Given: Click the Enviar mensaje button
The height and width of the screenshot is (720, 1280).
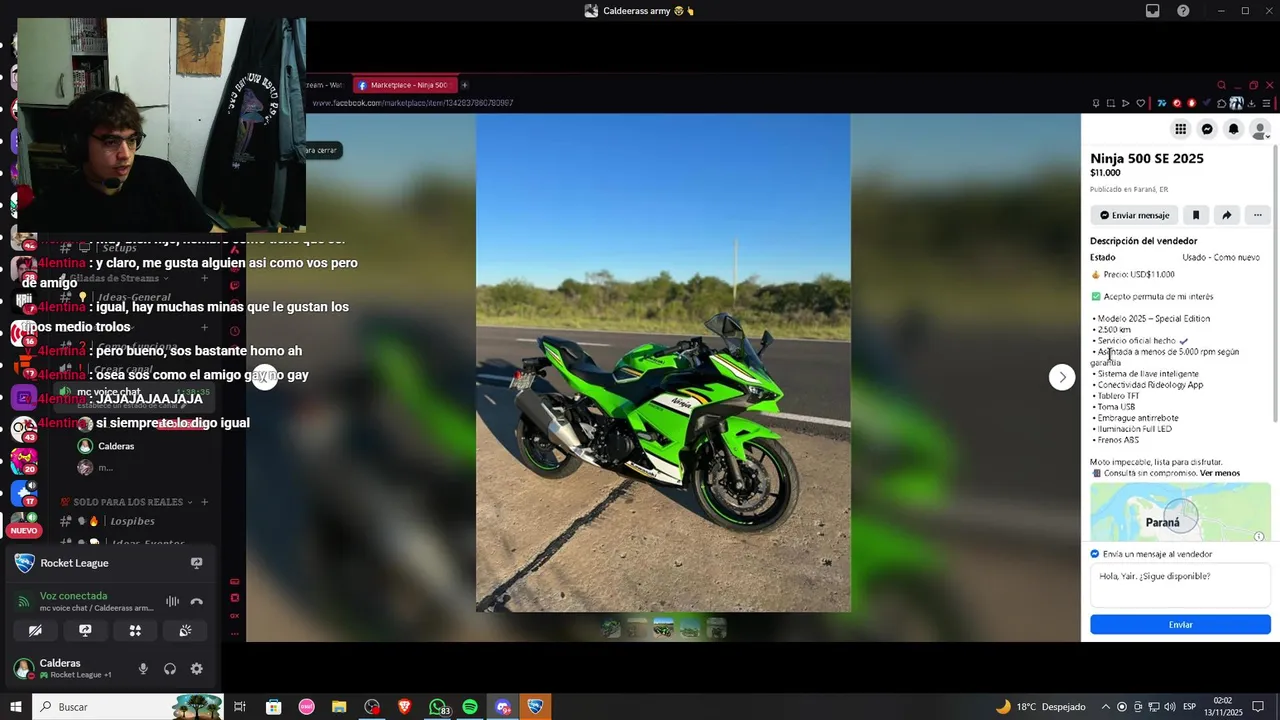Looking at the screenshot, I should click(x=1134, y=215).
